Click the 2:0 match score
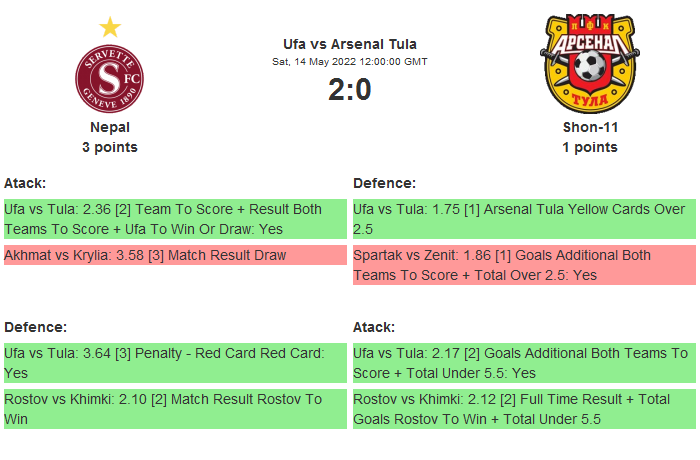This screenshot has width=700, height=460. click(350, 90)
